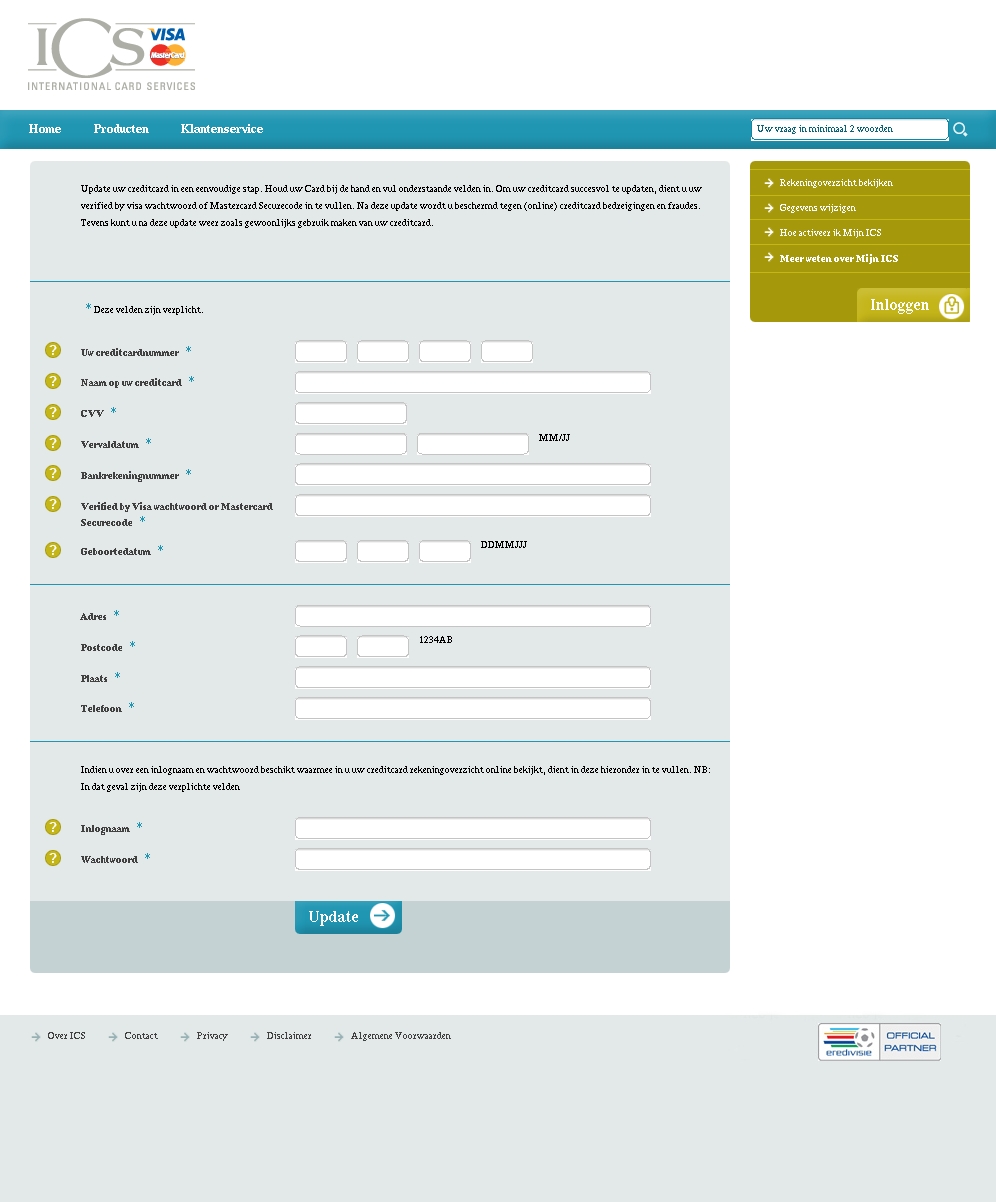The image size is (996, 1202).
Task: Open the Producten menu item
Action: 121,129
